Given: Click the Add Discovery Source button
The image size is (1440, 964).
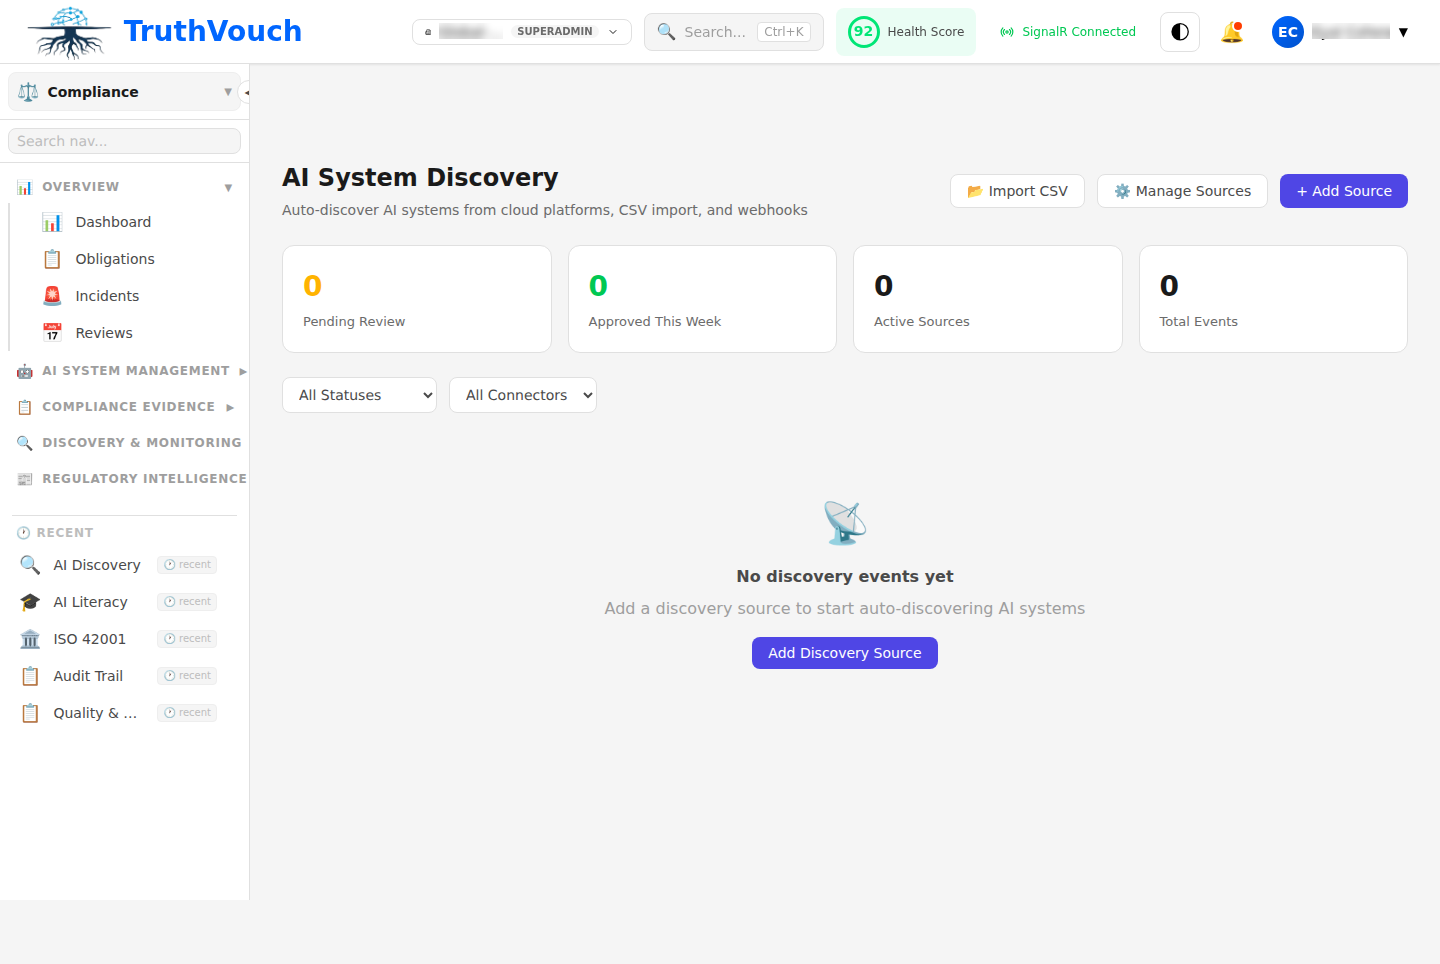Looking at the screenshot, I should click(844, 652).
